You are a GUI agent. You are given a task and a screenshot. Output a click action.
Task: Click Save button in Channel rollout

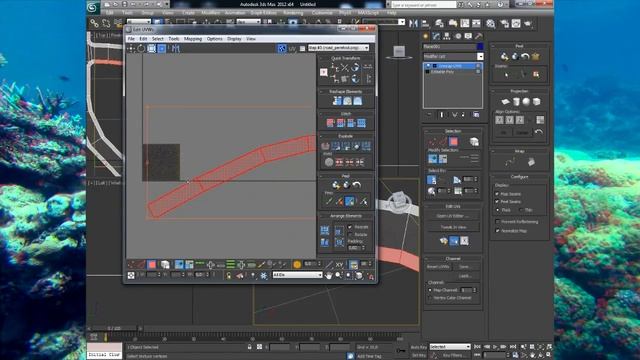[466, 267]
